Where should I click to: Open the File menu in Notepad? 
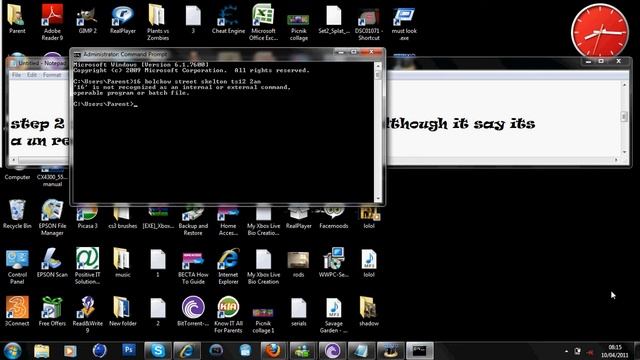(x=16, y=75)
